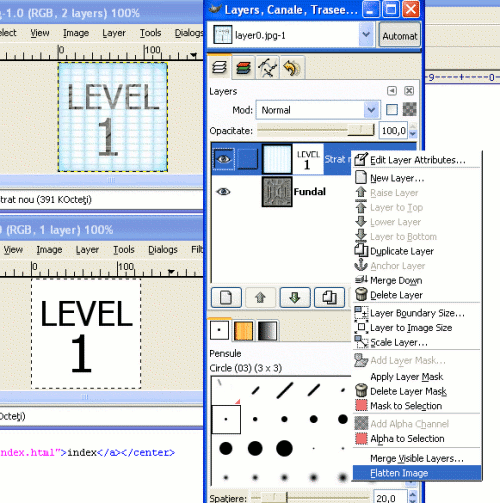Screen dimensions: 500x503
Task: Choose Mask to Selection in context menu
Action: click(x=416, y=406)
